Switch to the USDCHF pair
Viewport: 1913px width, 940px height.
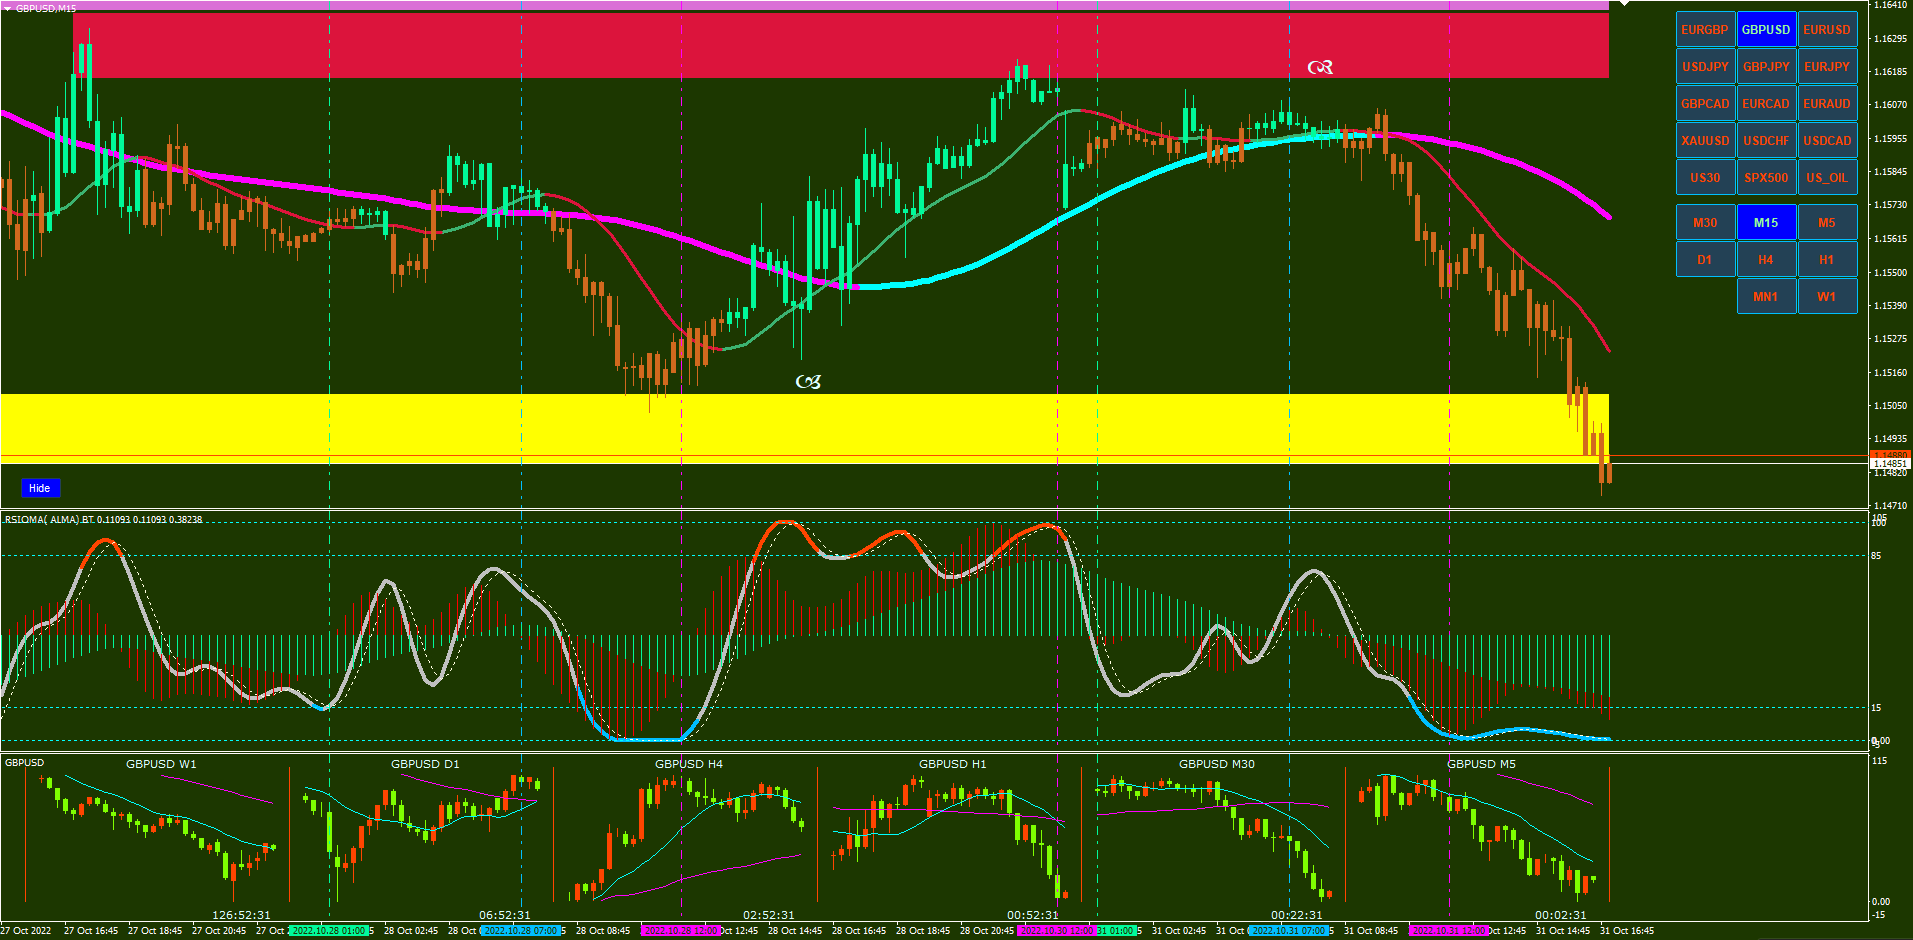[1766, 141]
